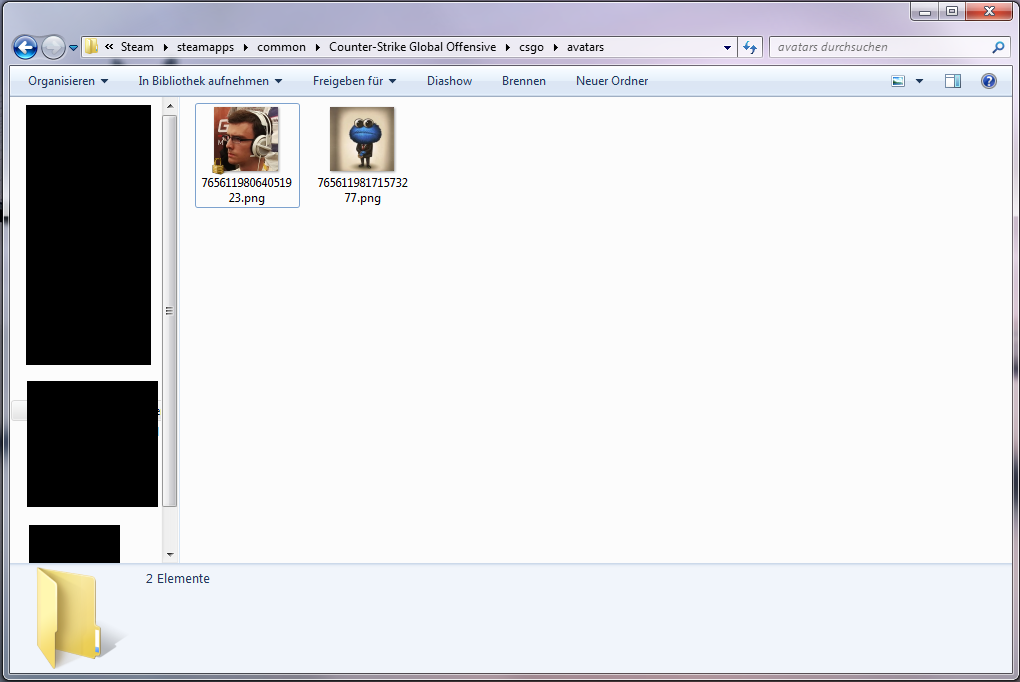Create Neuer Ordner
Image resolution: width=1020 pixels, height=682 pixels.
click(612, 81)
